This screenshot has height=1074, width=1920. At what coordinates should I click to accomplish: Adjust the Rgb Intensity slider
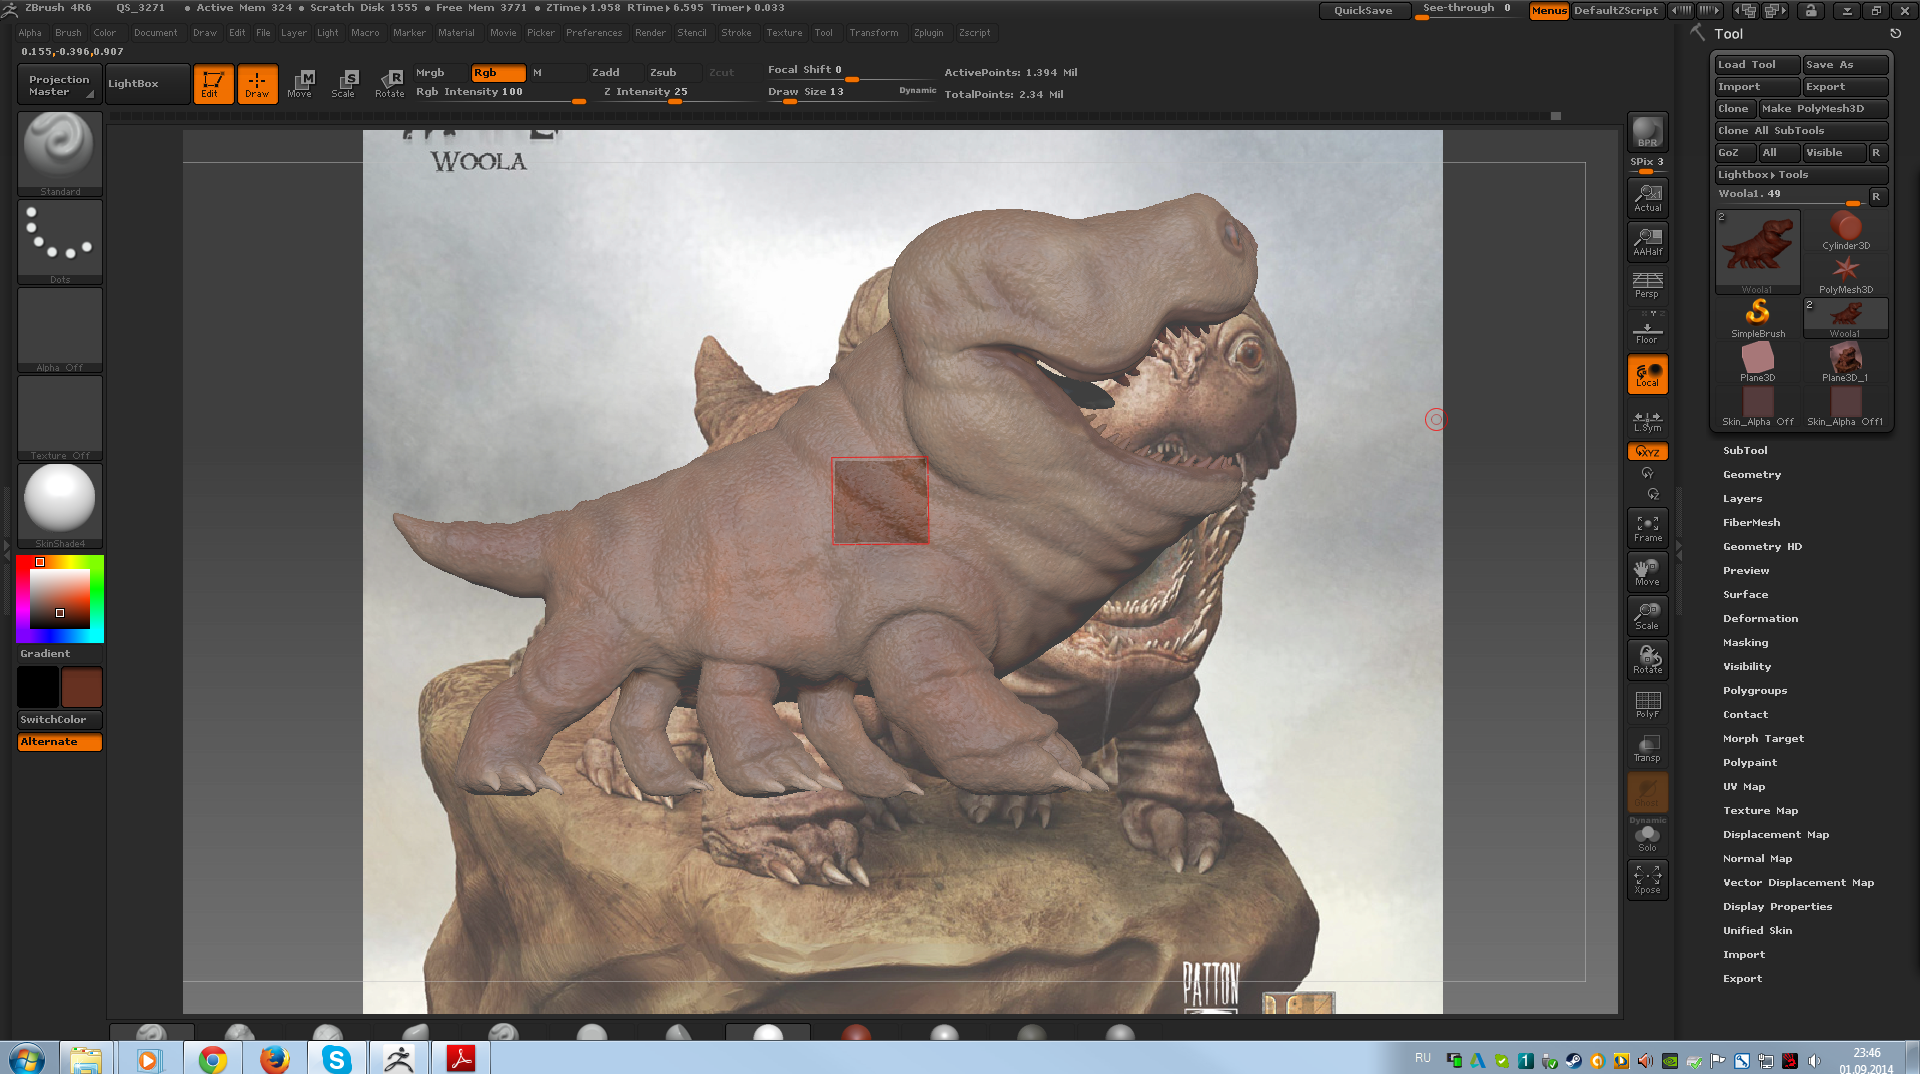(500, 92)
